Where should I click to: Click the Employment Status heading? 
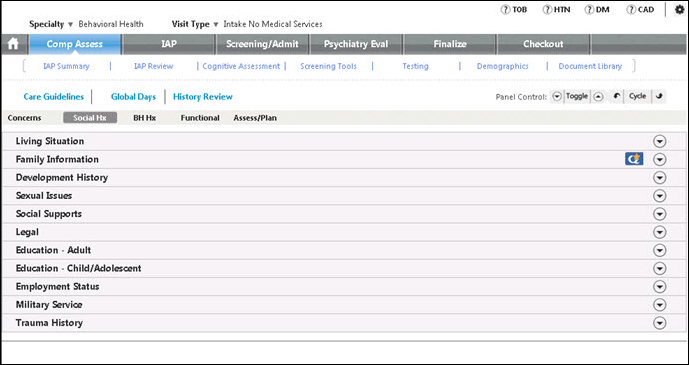tap(57, 287)
